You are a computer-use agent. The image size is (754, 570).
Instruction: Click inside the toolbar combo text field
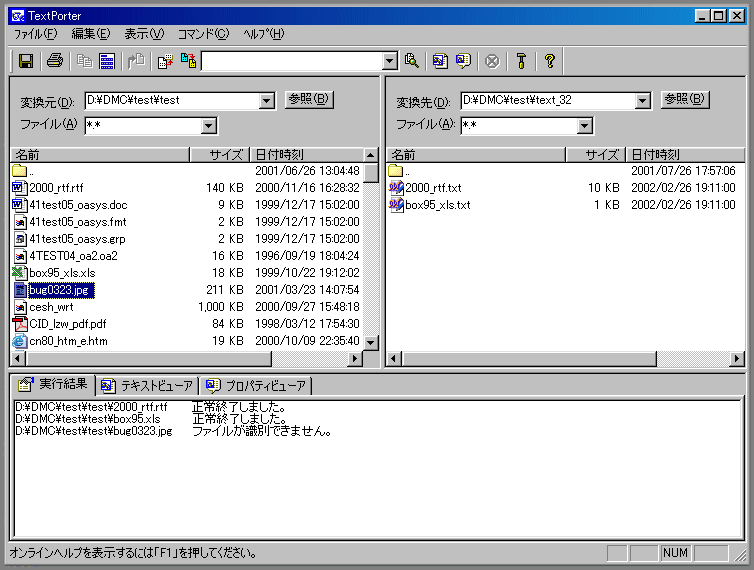[x=292, y=61]
